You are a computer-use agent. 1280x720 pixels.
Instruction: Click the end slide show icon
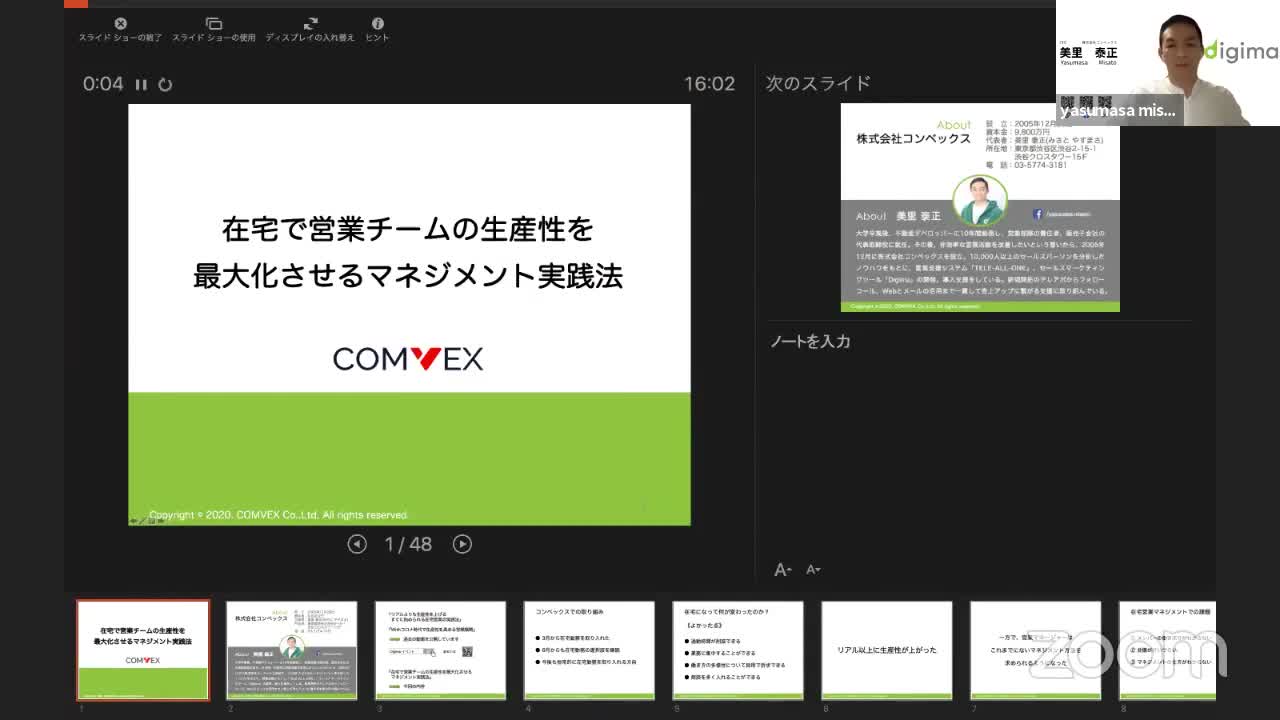[120, 23]
